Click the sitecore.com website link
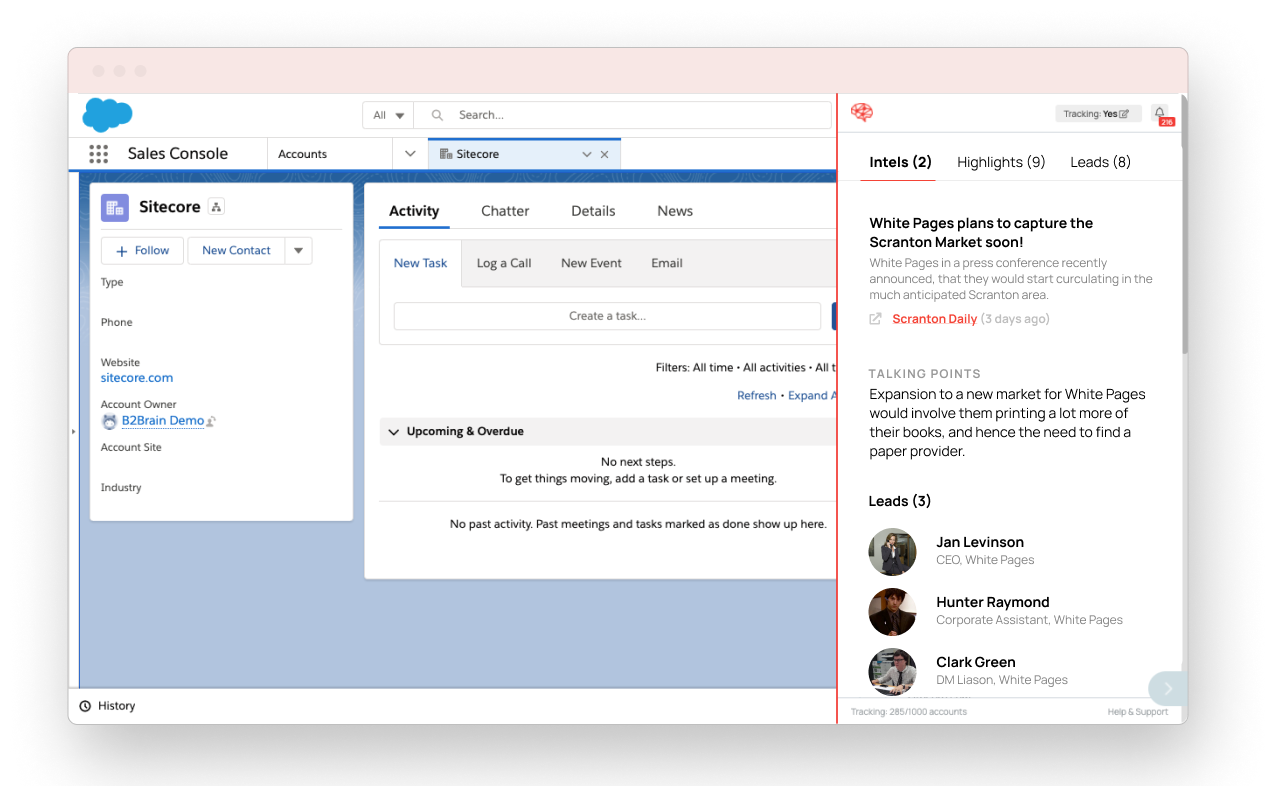Viewport: 1268px width, 786px height. (136, 378)
